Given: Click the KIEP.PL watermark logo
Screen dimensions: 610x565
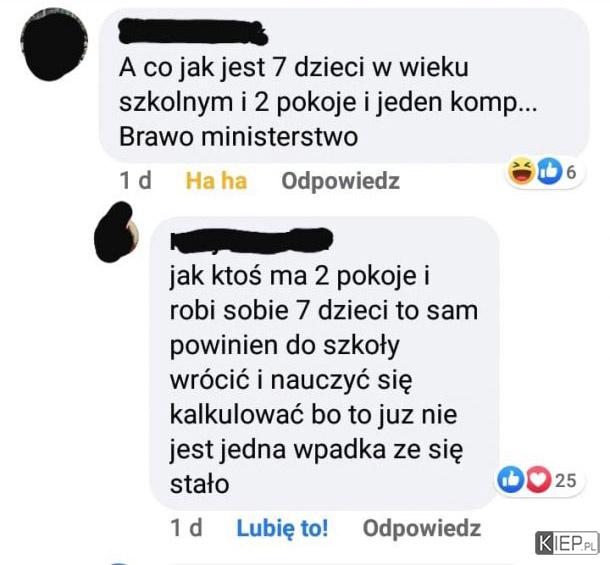Looking at the screenshot, I should pyautogui.click(x=567, y=542).
